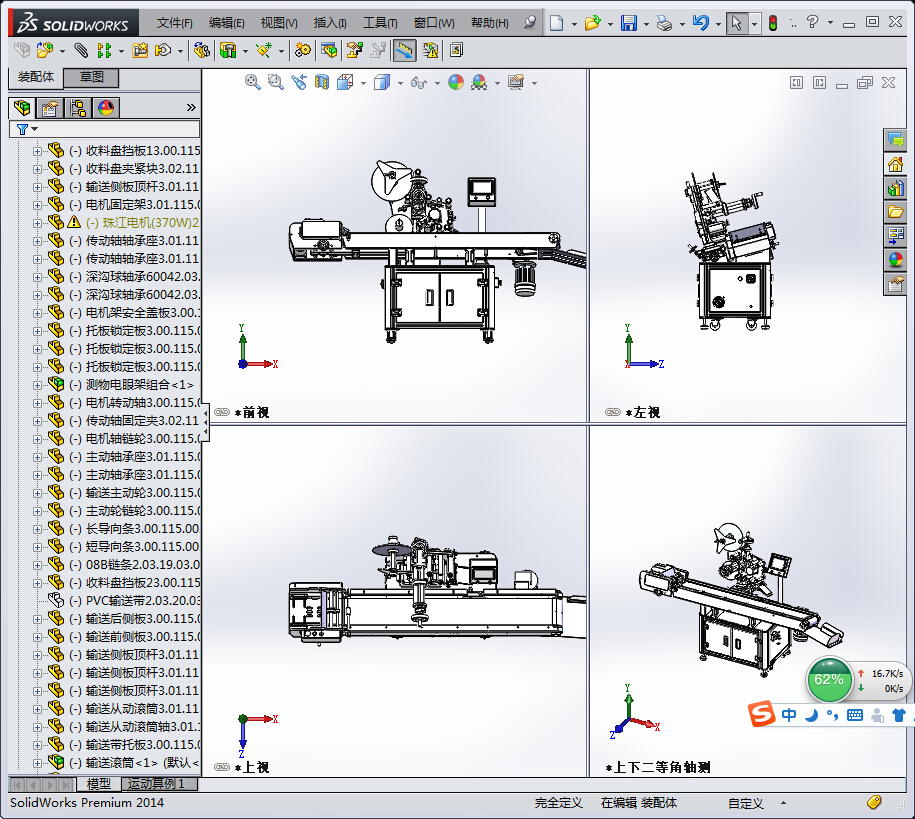Click the 模型 bottom tab
The width and height of the screenshot is (915, 819).
(98, 783)
